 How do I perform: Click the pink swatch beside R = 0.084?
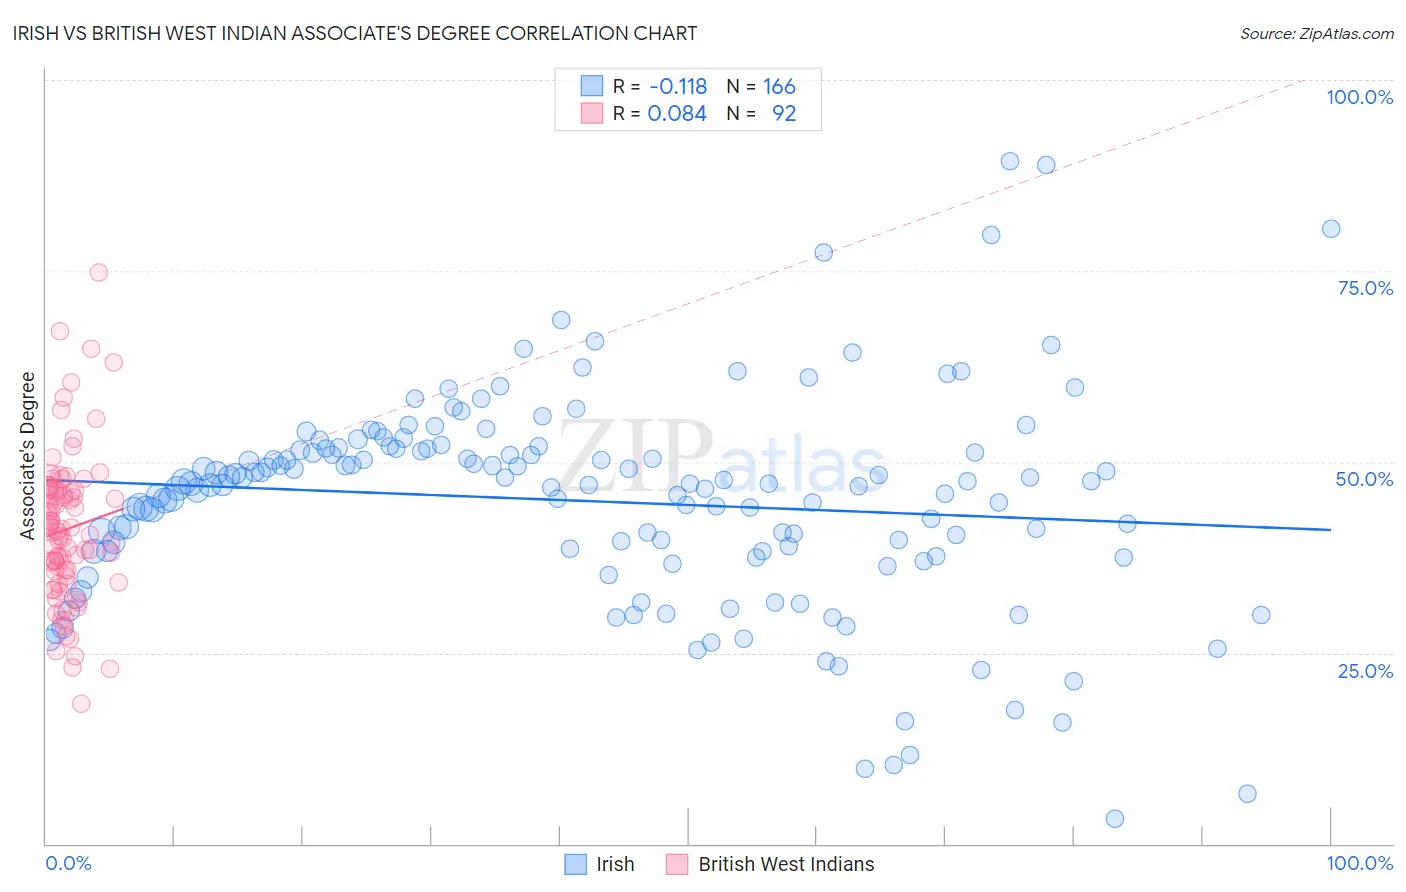(592, 113)
